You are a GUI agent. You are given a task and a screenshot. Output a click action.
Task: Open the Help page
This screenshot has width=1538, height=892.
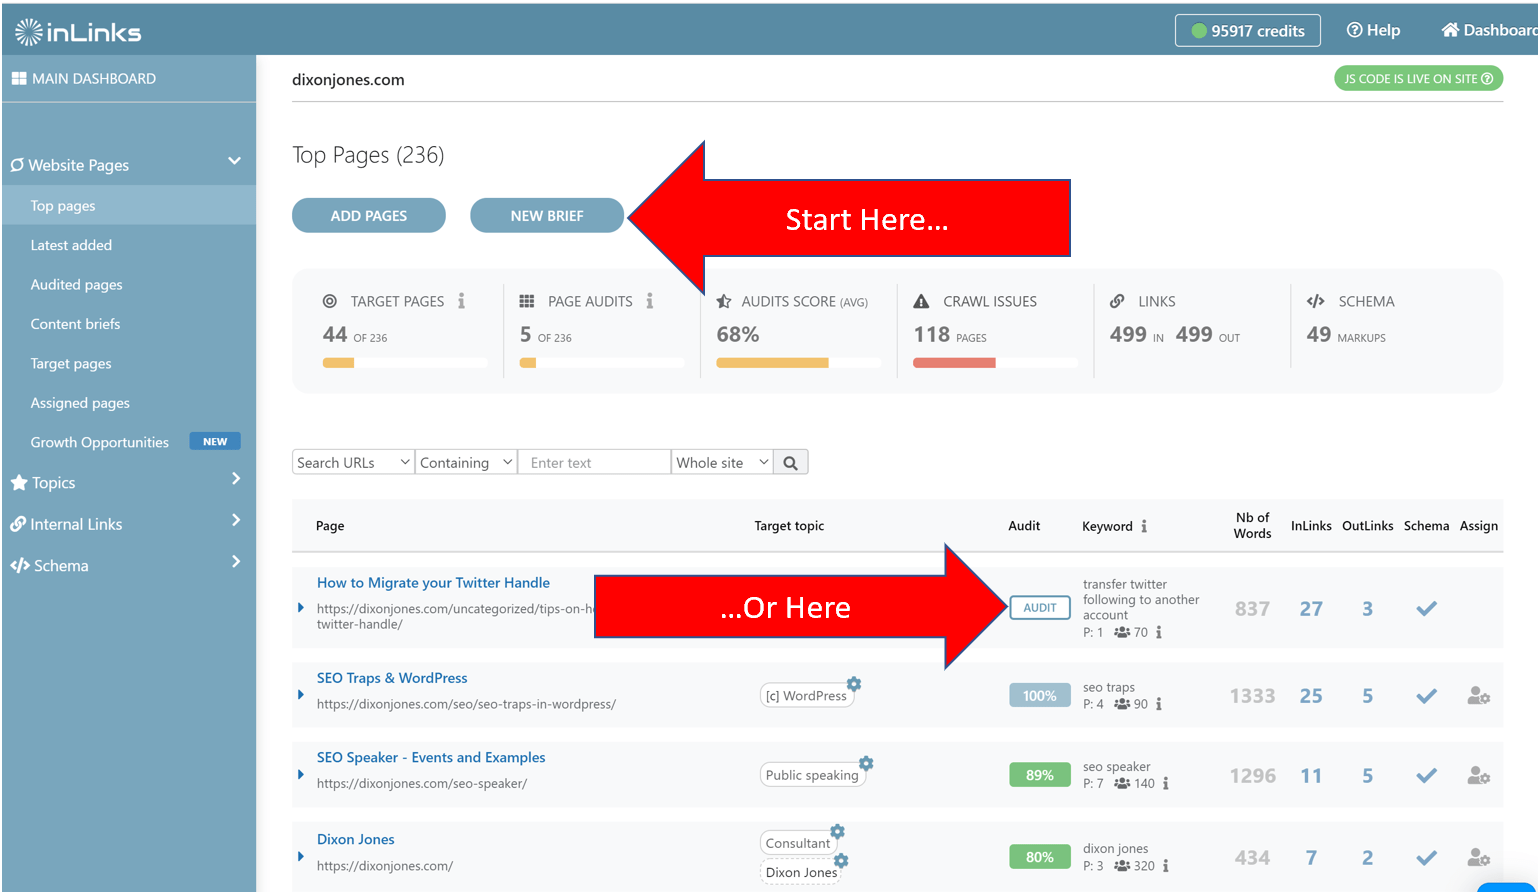click(x=1373, y=30)
